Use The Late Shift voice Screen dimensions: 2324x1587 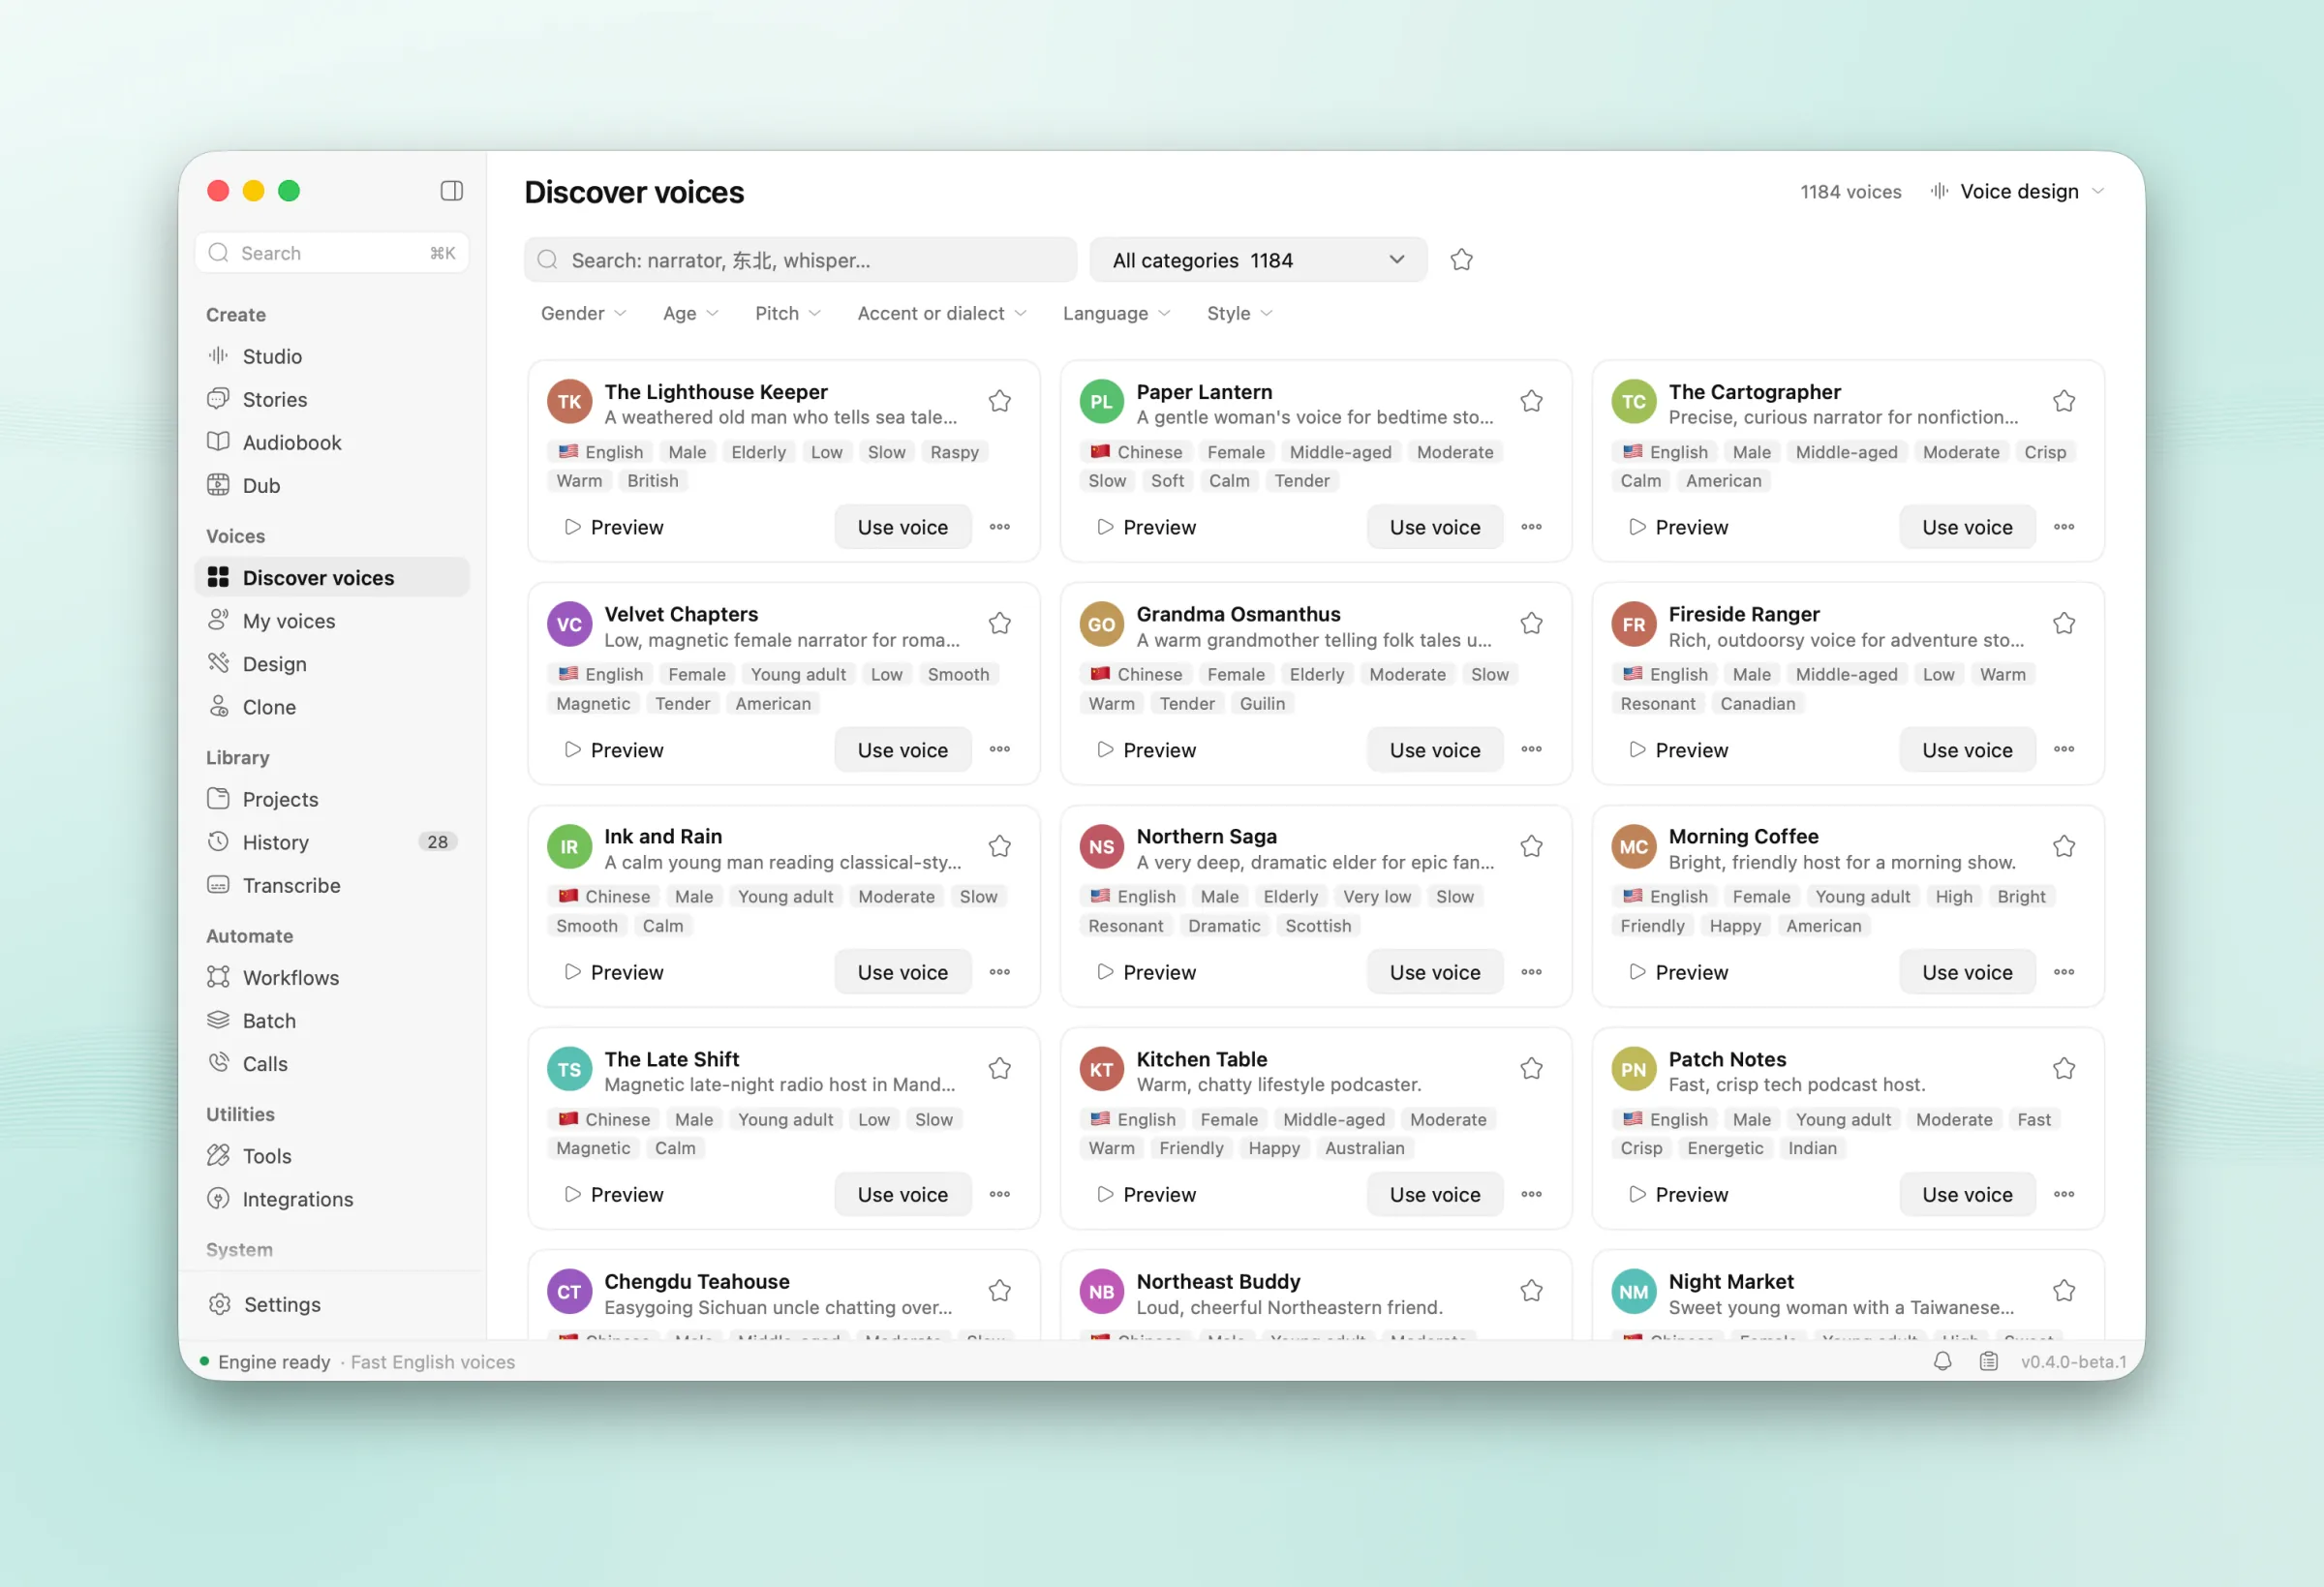[902, 1194]
